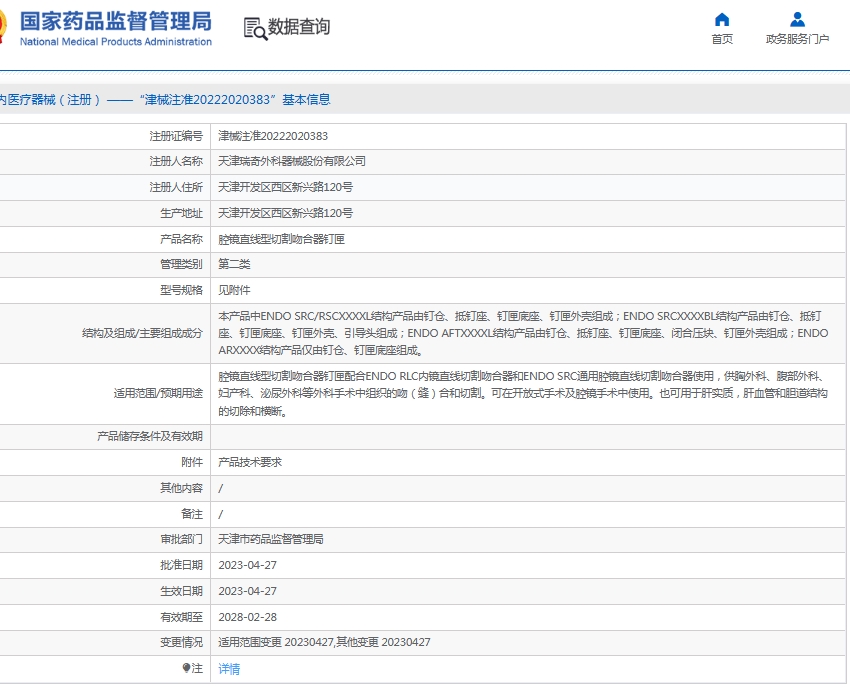Click the 备注 row label
This screenshot has height=687, width=850.
pyautogui.click(x=192, y=514)
